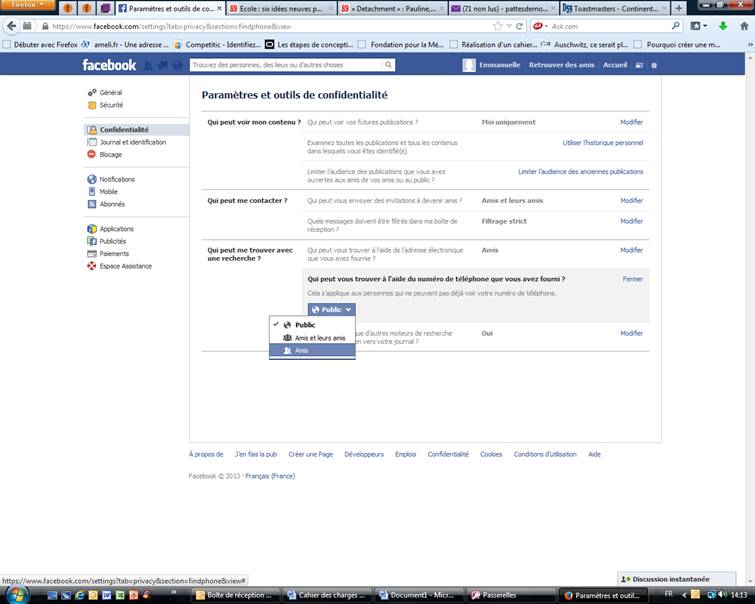The height and width of the screenshot is (604, 755).
Task: Modify who sees future publications
Action: (x=631, y=122)
